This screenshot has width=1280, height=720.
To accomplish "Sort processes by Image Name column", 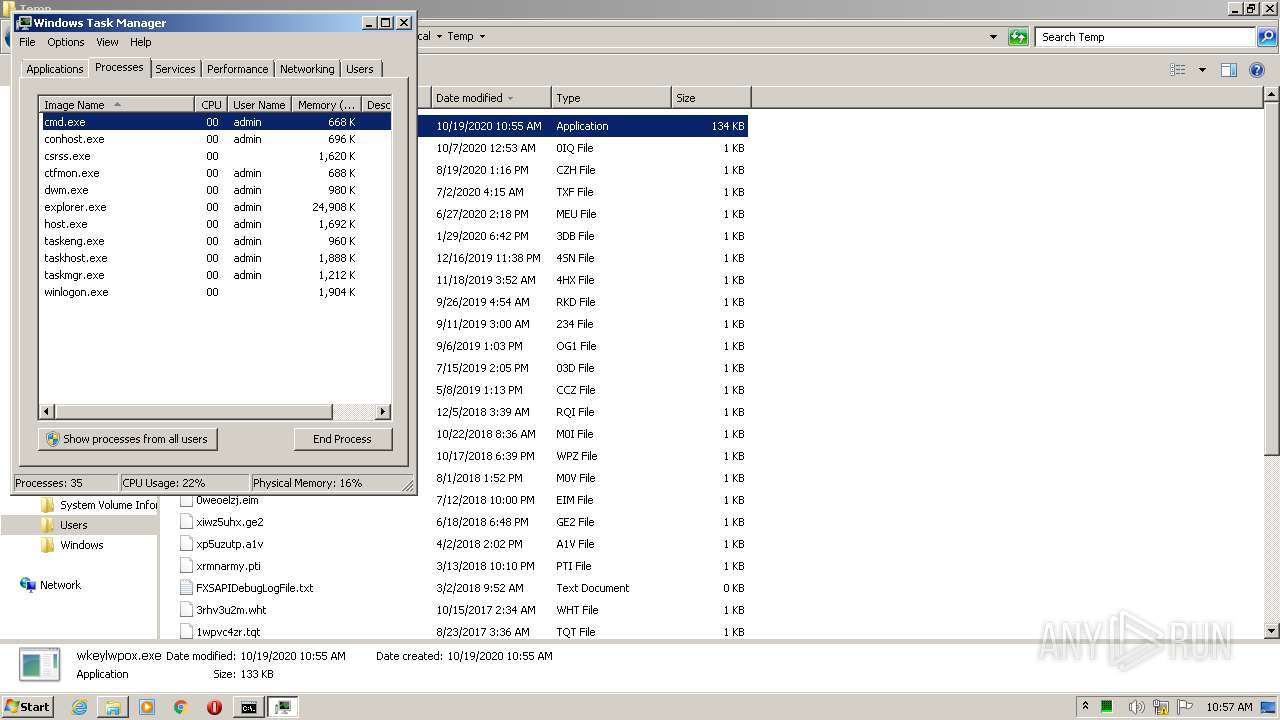I will [x=117, y=105].
